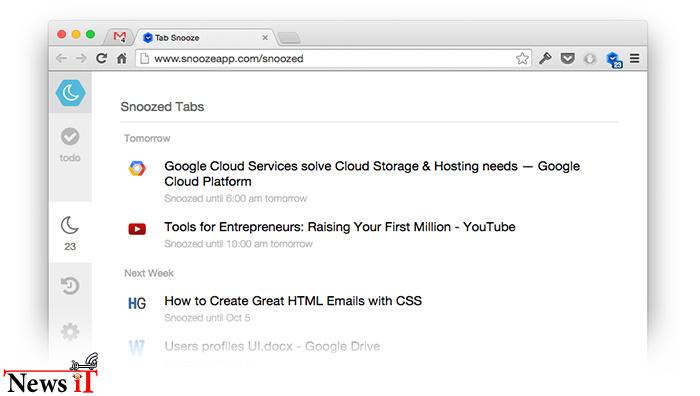Click the Next Week section heading
The image size is (700, 396).
pos(149,273)
